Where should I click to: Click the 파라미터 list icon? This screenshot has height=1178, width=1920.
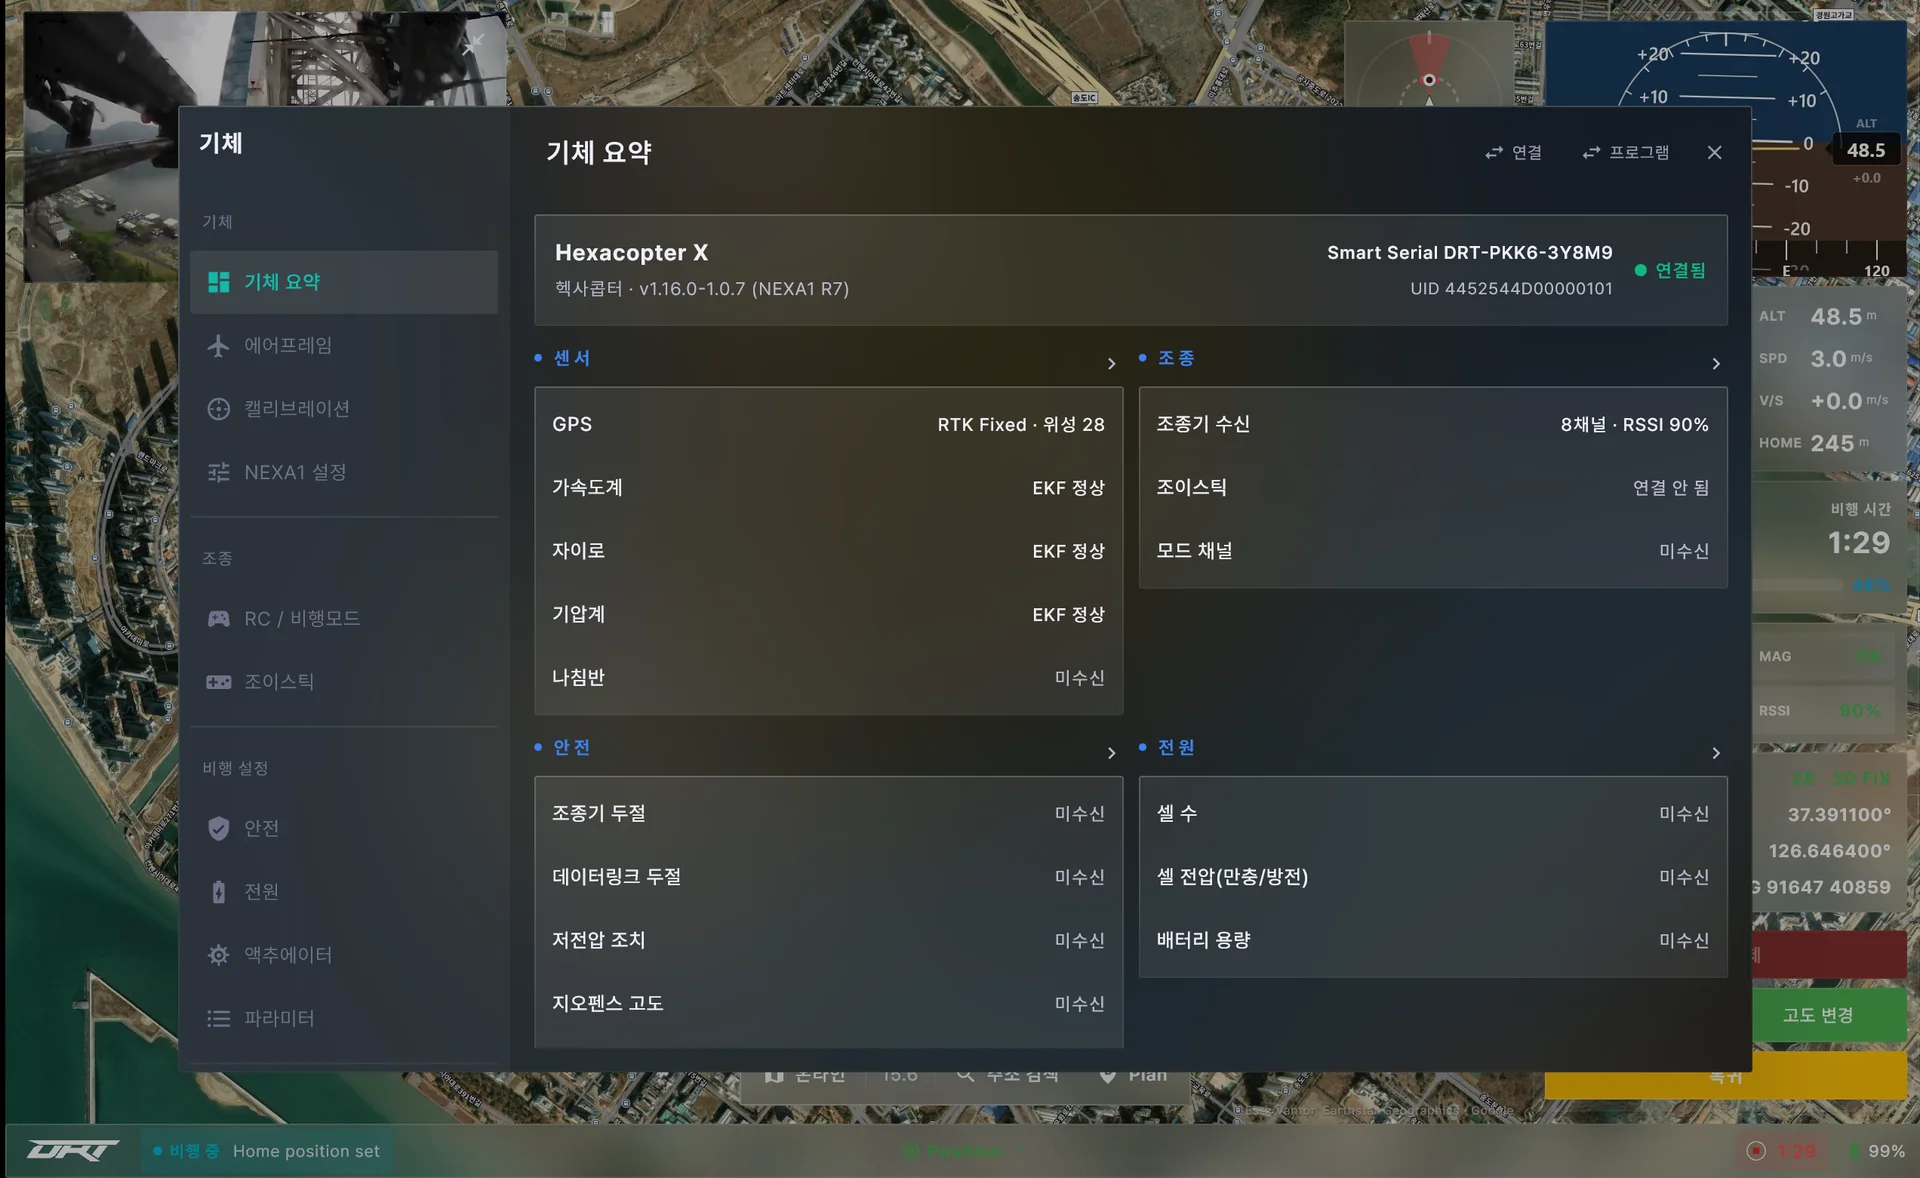[218, 1018]
